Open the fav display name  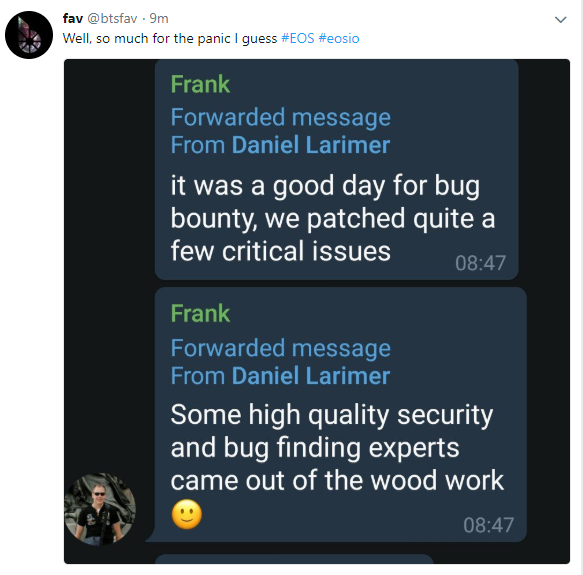[x=73, y=18]
